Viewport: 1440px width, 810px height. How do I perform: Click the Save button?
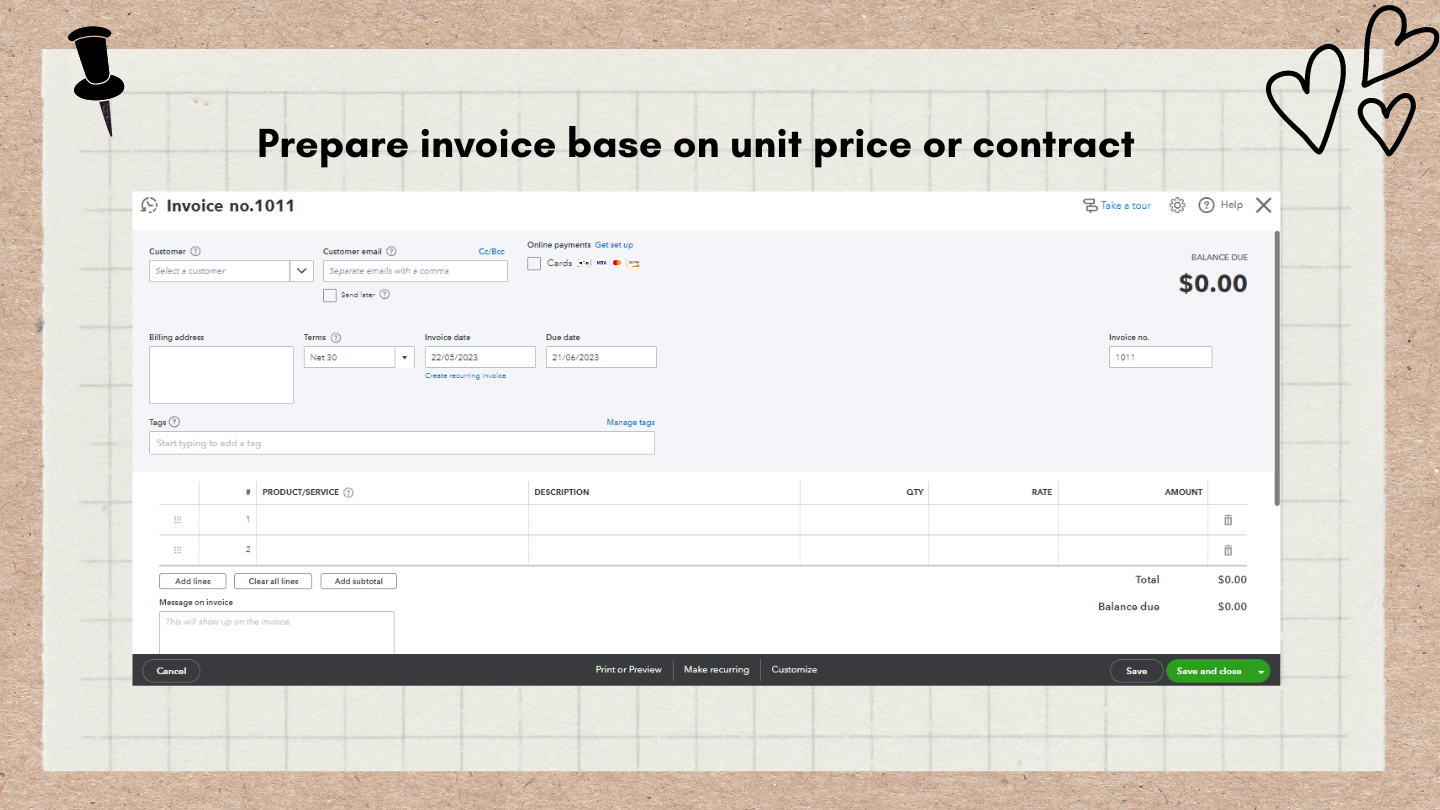click(x=1136, y=671)
